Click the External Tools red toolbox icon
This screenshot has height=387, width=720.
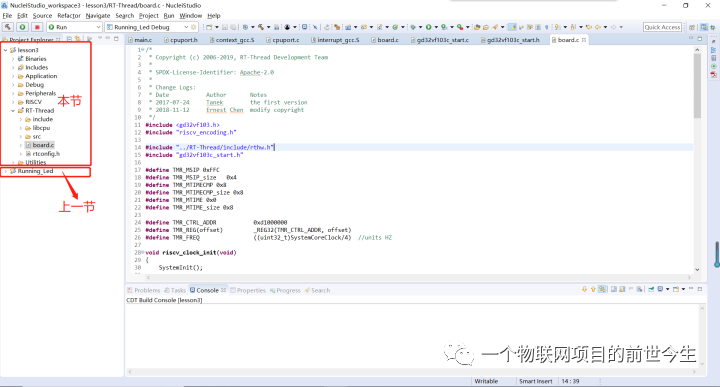(460, 27)
